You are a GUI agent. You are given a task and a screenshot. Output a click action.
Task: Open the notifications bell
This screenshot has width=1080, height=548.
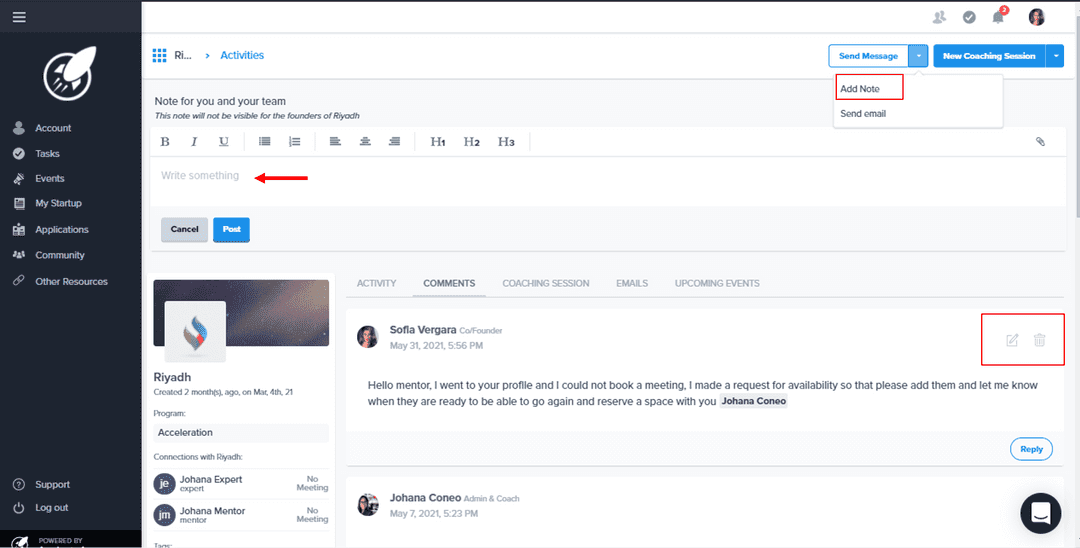[x=998, y=17]
